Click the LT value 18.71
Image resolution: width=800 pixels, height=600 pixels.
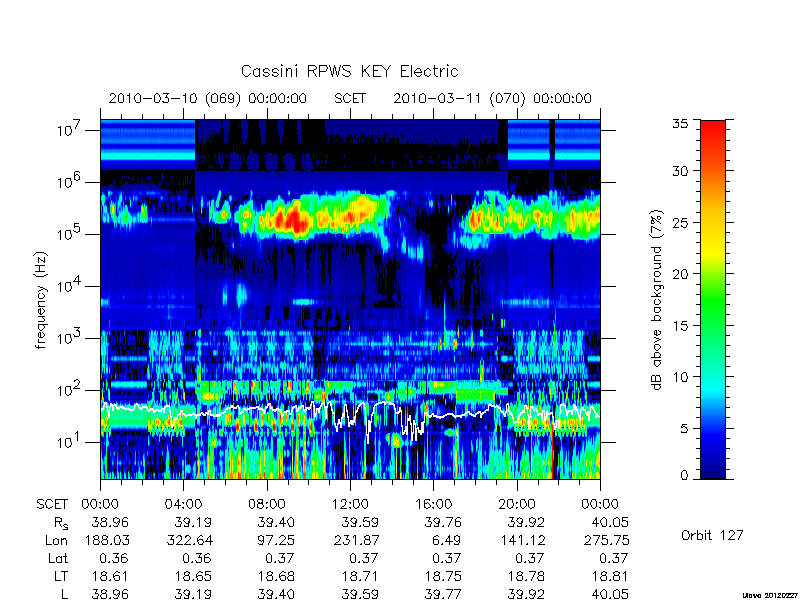pos(360,576)
